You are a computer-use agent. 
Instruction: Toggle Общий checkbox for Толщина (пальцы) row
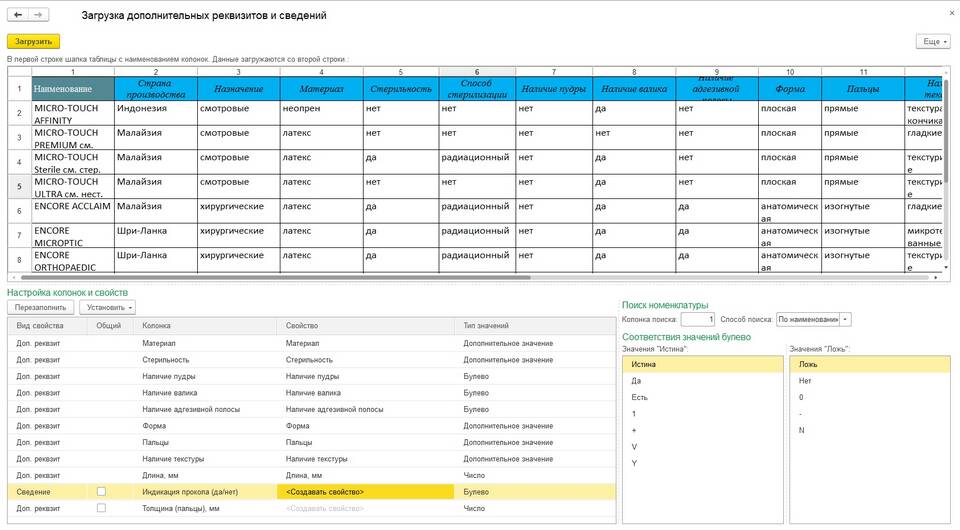pyautogui.click(x=102, y=508)
